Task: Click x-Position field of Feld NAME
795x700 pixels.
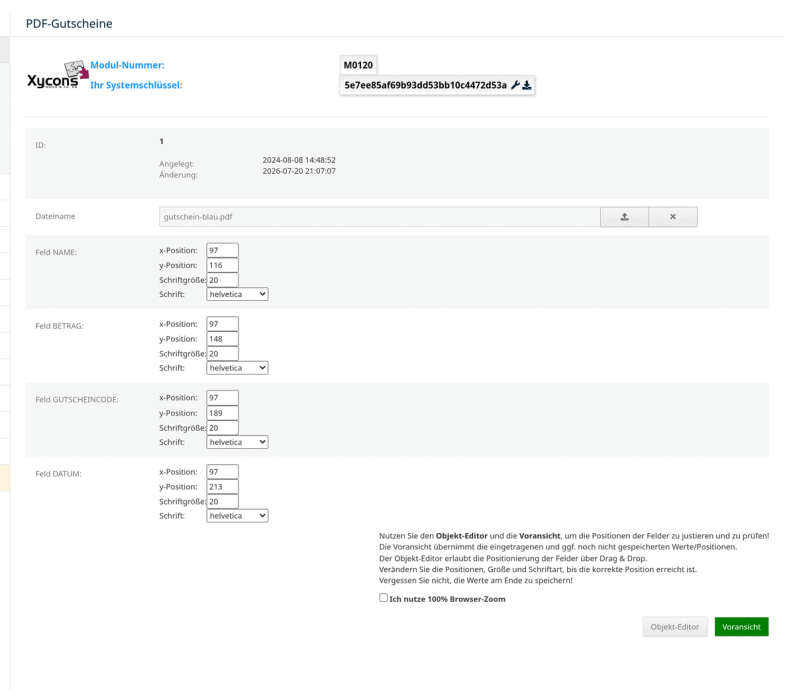Action: click(x=222, y=250)
